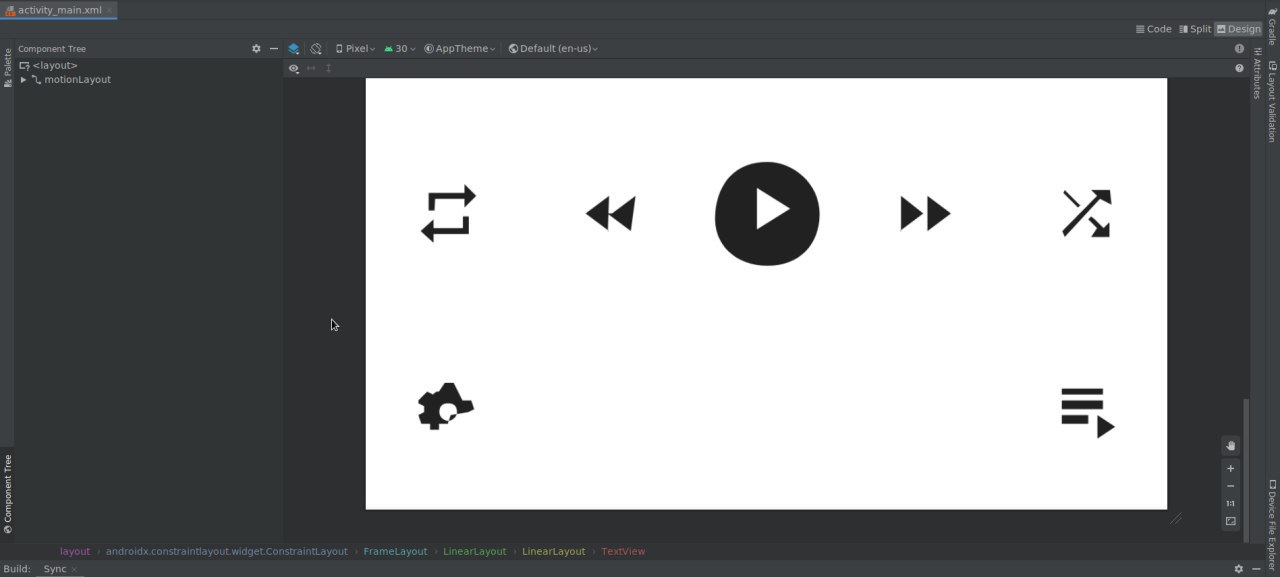This screenshot has height=577, width=1280.
Task: Zoom in with the plus button
Action: (1231, 468)
